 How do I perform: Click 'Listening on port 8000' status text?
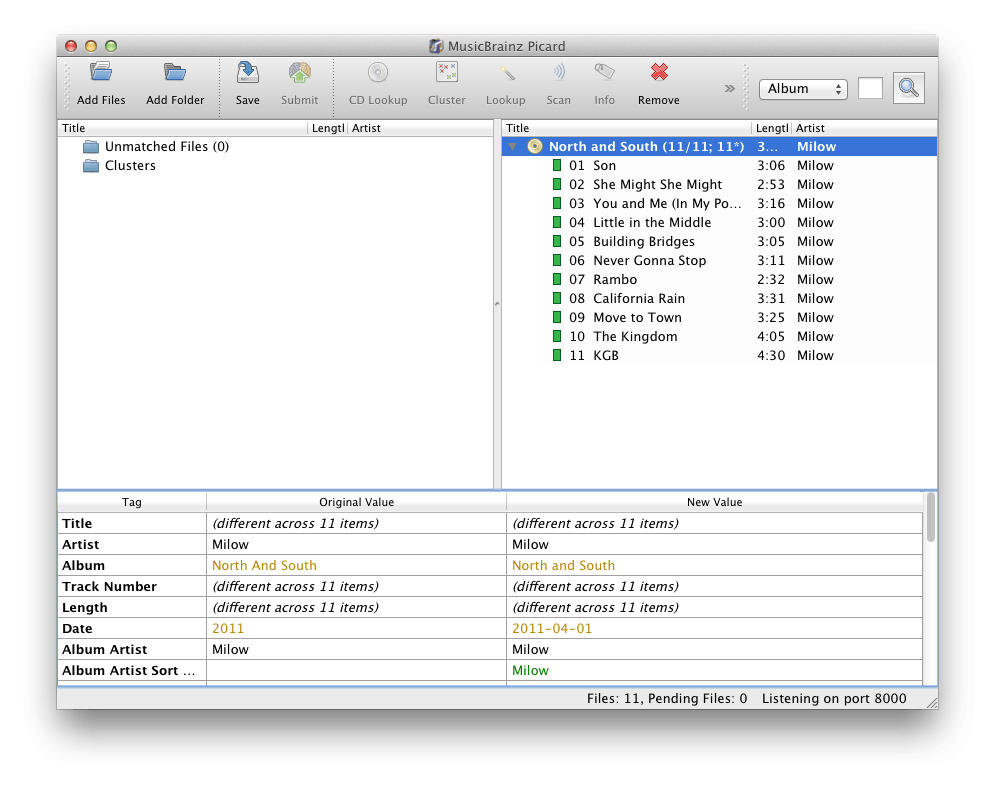coord(834,699)
